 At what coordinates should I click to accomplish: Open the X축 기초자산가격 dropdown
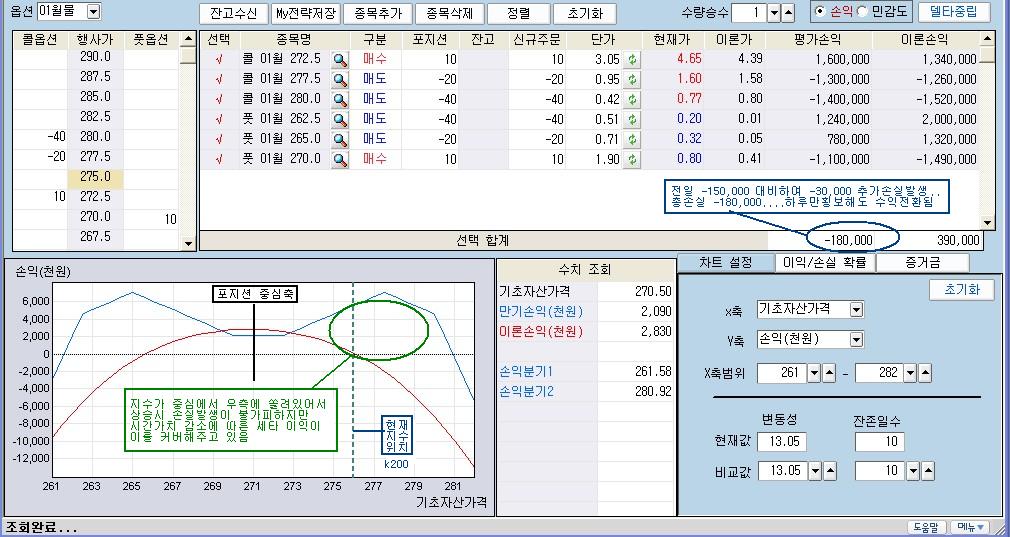pyautogui.click(x=856, y=310)
